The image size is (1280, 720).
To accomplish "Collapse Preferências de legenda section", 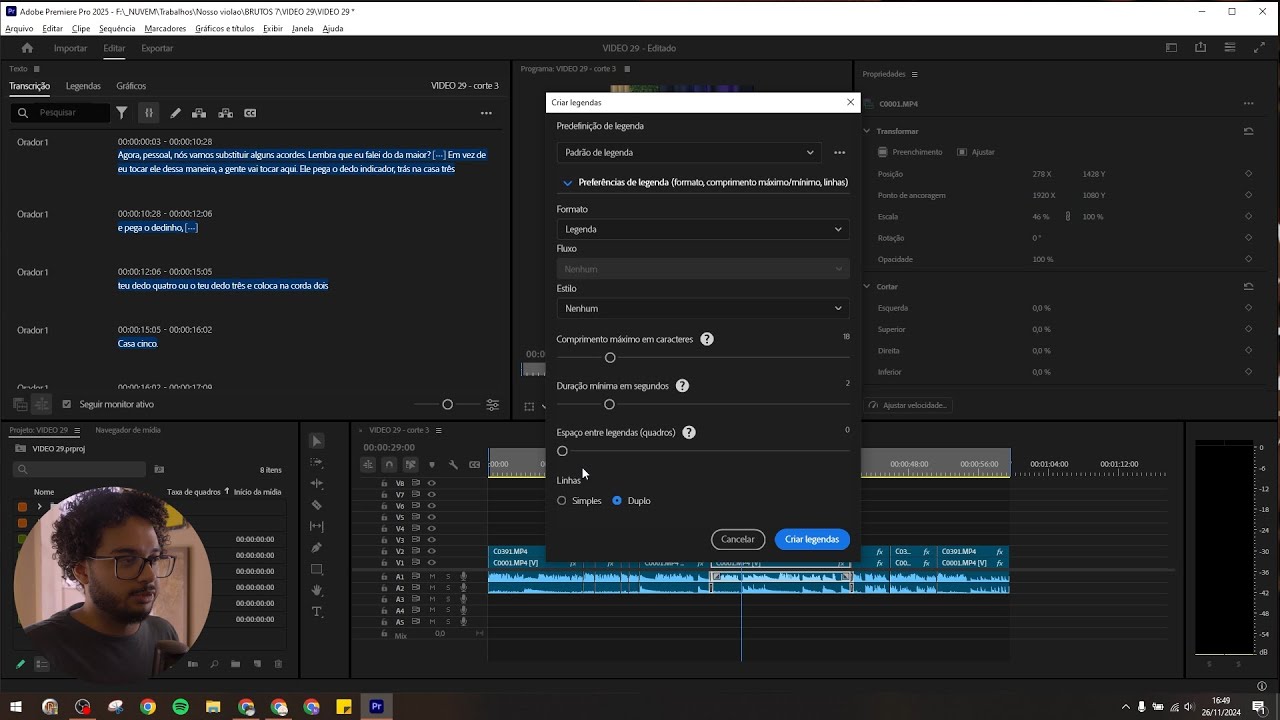I will pyautogui.click(x=567, y=183).
